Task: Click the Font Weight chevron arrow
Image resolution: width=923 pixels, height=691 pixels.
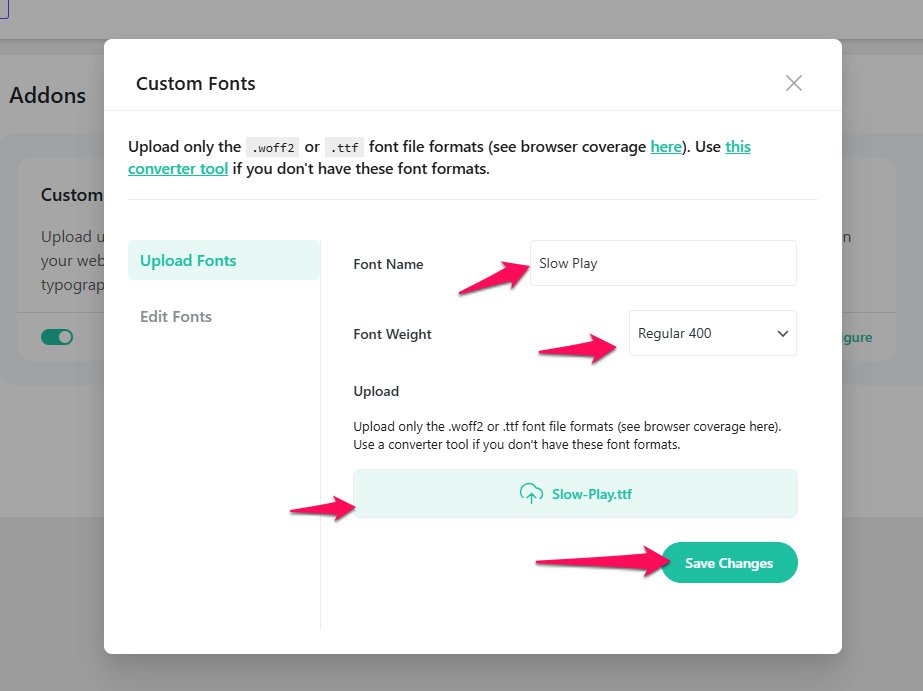Action: point(782,334)
